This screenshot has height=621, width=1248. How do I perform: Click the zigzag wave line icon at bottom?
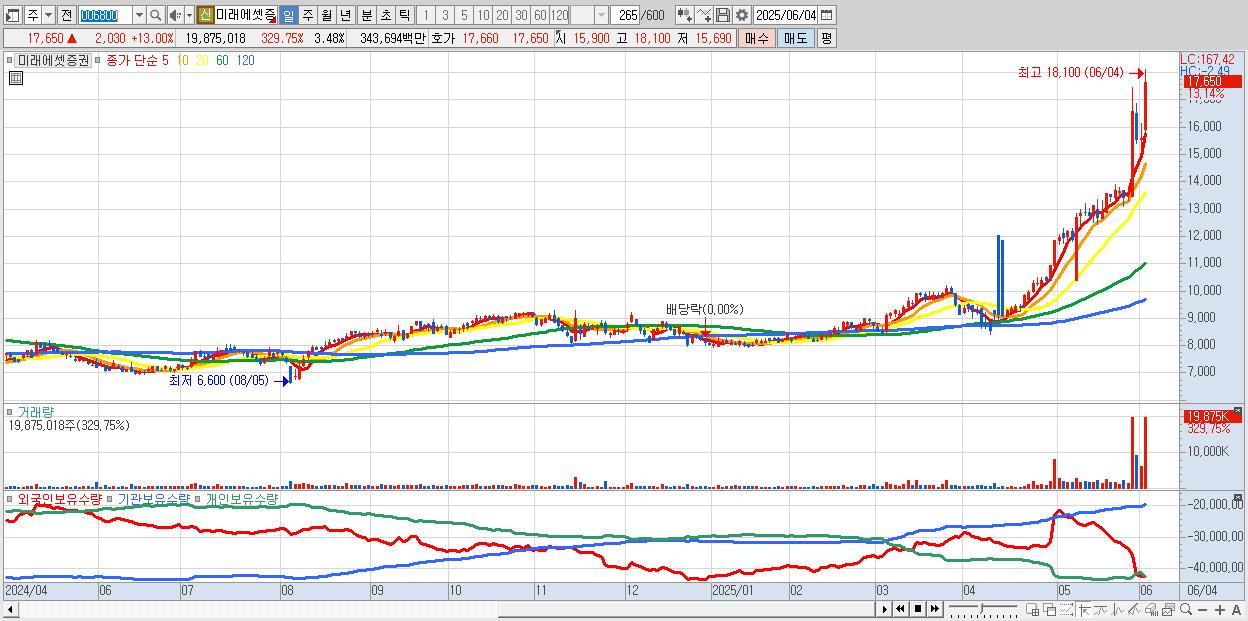[x=1118, y=610]
